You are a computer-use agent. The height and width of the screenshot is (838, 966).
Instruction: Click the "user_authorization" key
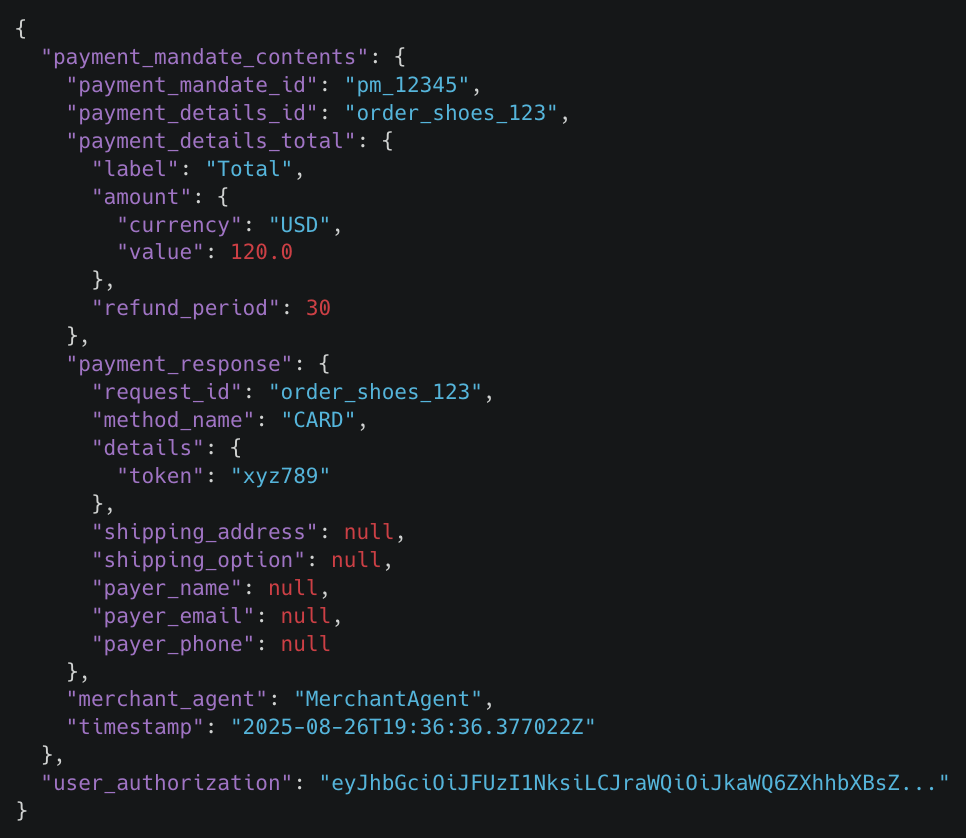(x=166, y=783)
